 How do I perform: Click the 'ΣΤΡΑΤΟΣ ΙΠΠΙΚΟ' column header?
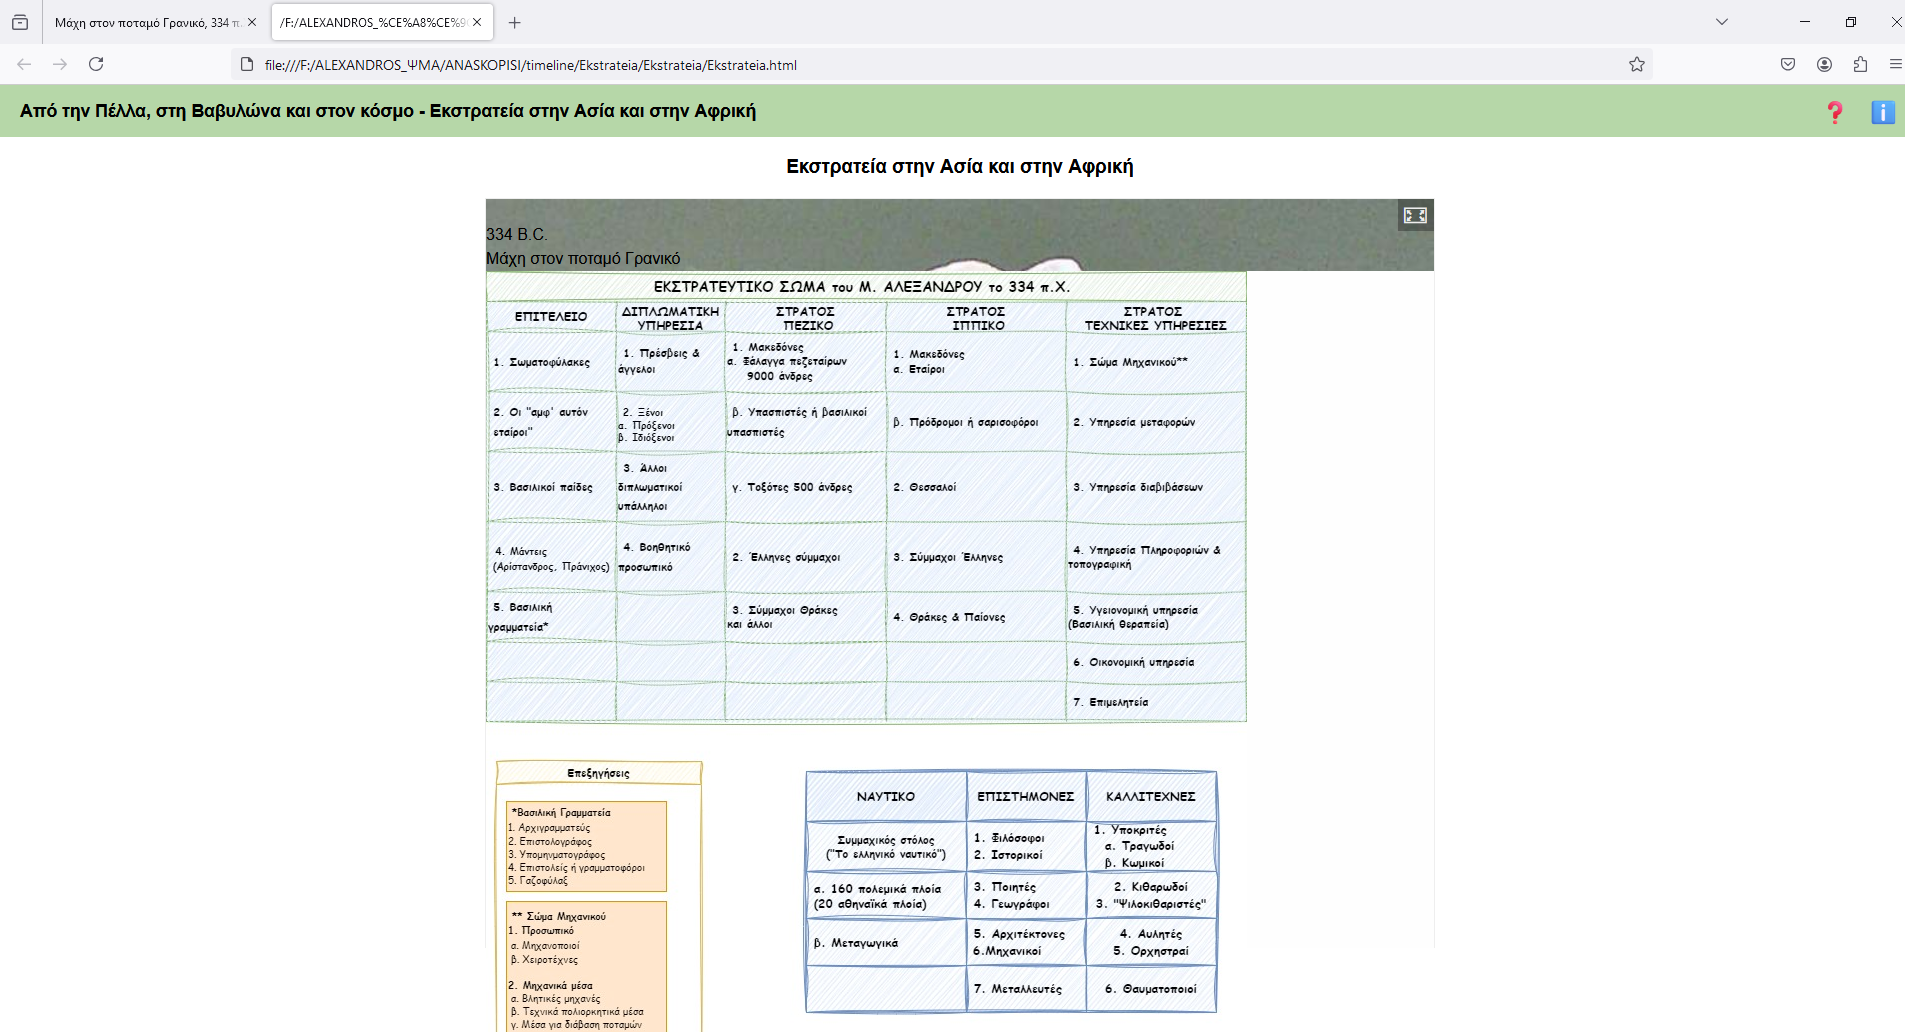pyautogui.click(x=976, y=318)
